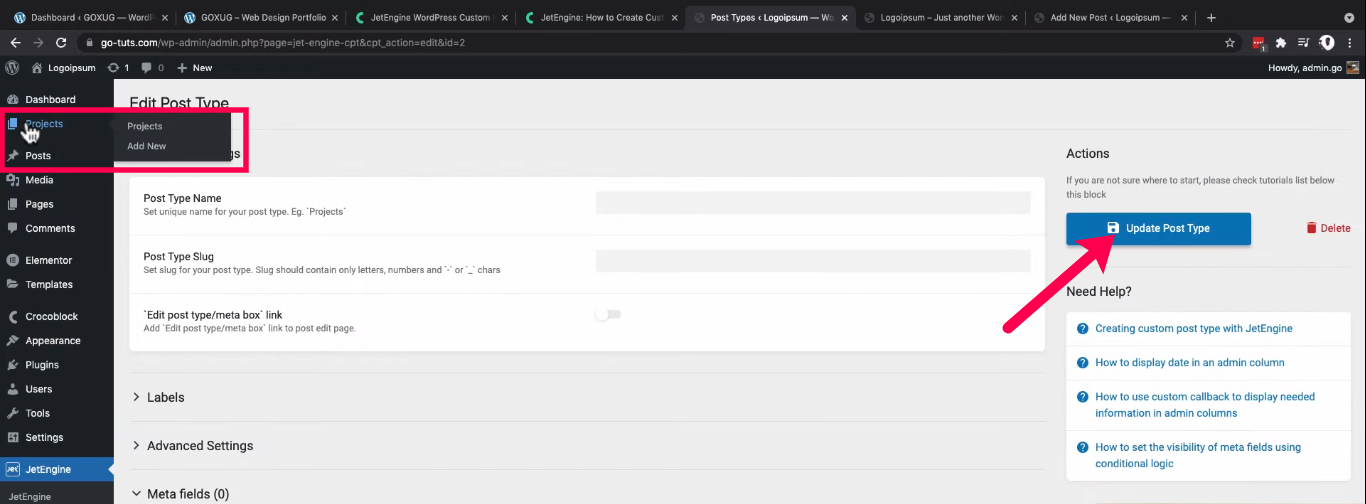Open the Media library menu item

click(x=40, y=180)
